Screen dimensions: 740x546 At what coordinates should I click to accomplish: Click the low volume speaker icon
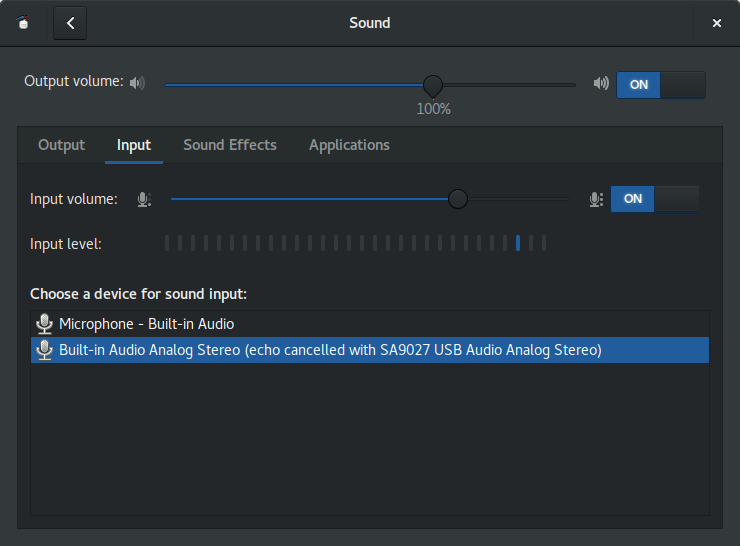coord(137,83)
